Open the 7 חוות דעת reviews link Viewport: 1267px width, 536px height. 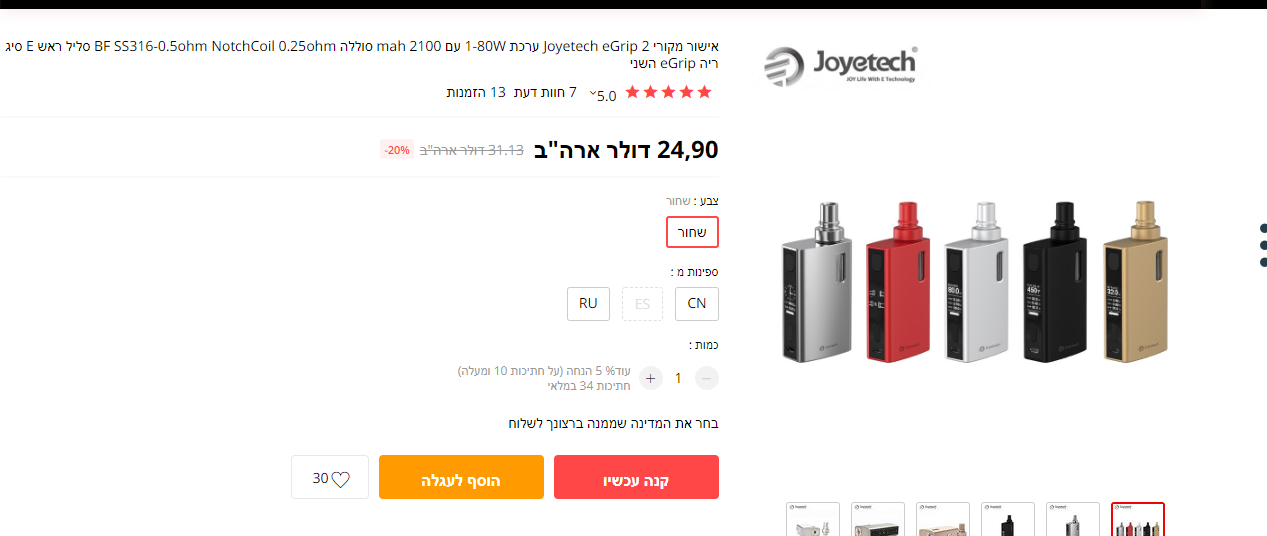[545, 93]
